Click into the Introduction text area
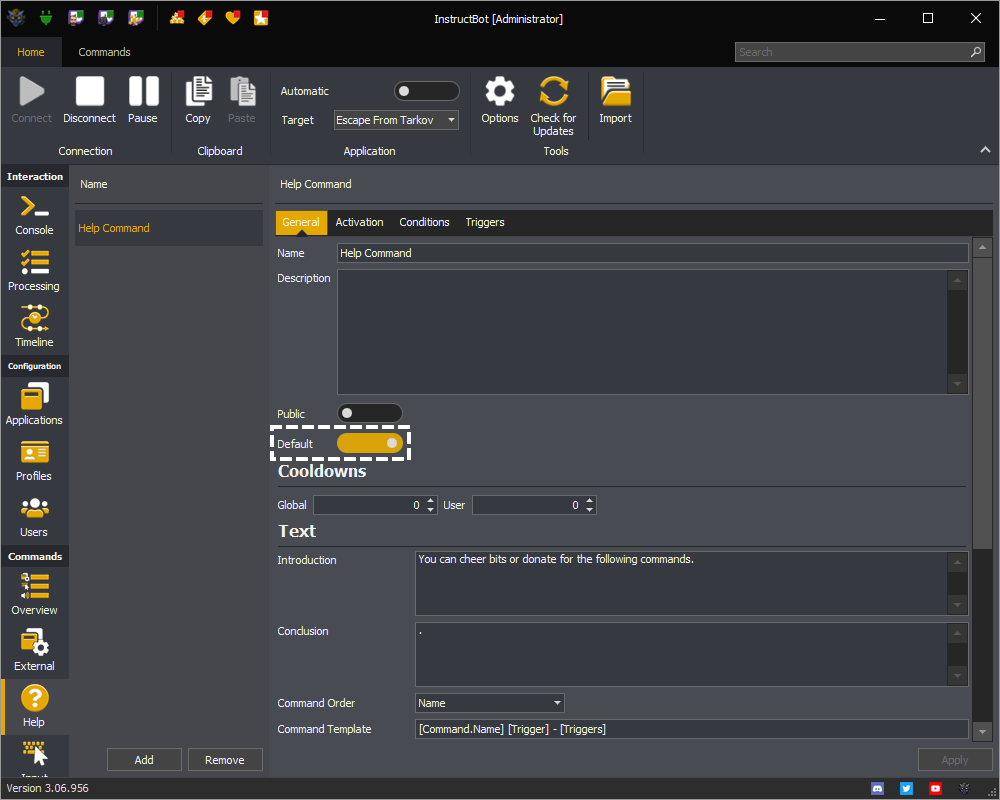The width and height of the screenshot is (1000, 800). point(681,583)
